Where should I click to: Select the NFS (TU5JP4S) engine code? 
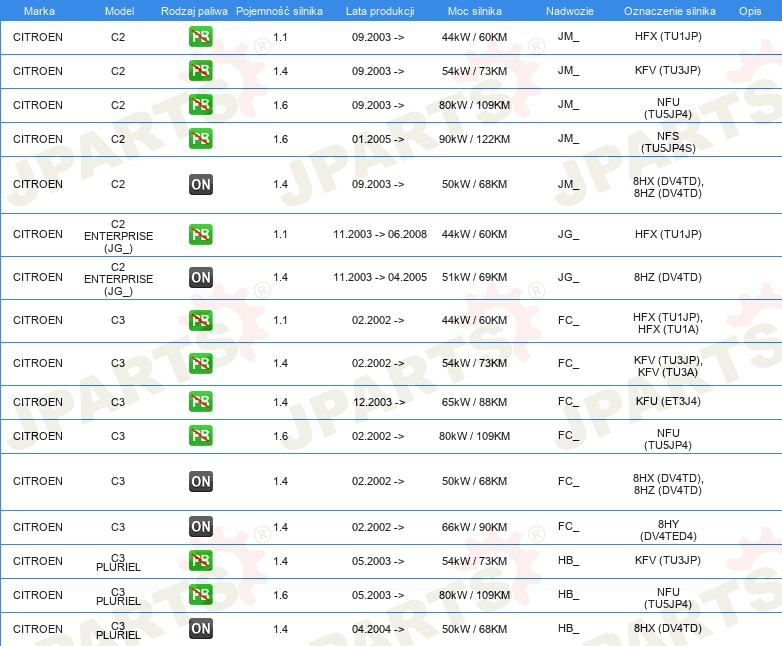point(668,142)
